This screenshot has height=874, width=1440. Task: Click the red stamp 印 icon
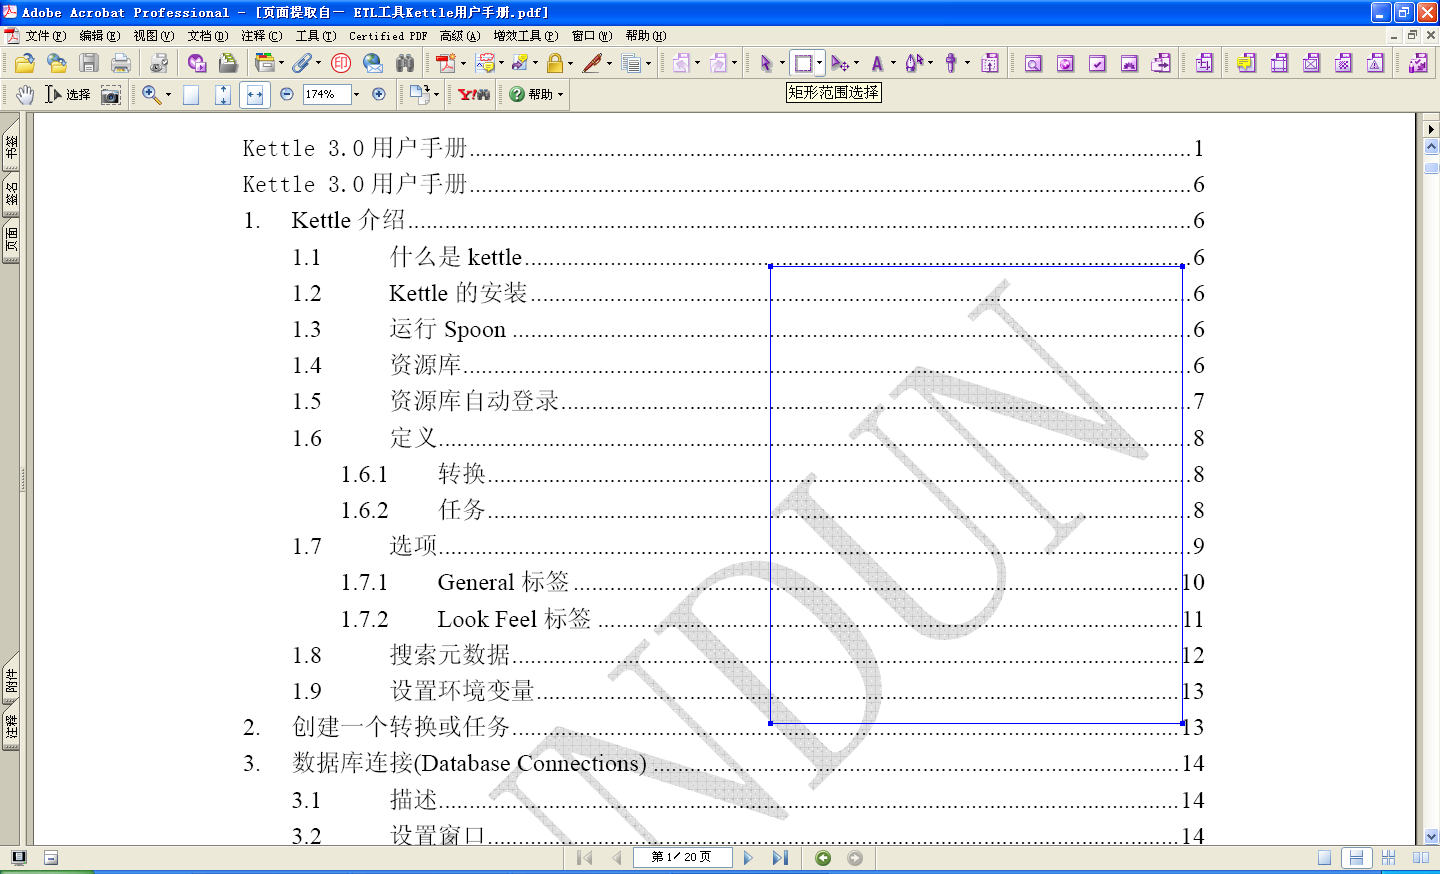pyautogui.click(x=341, y=63)
